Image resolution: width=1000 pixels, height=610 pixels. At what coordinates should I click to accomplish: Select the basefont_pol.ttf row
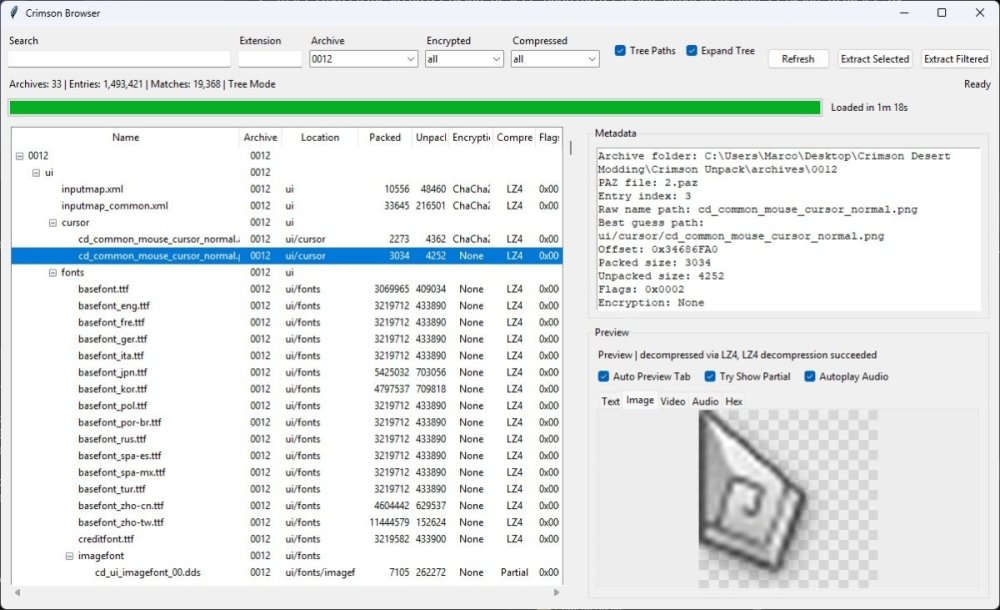click(287, 405)
